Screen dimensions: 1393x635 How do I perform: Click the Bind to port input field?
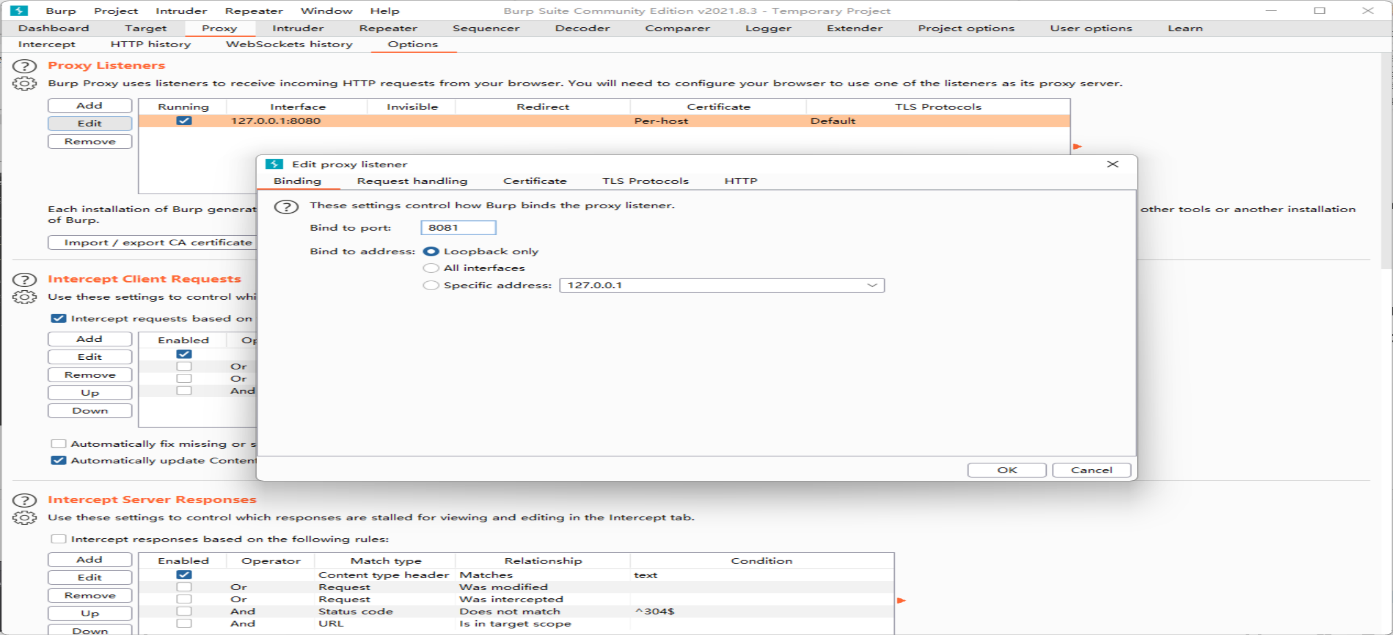[x=459, y=228]
